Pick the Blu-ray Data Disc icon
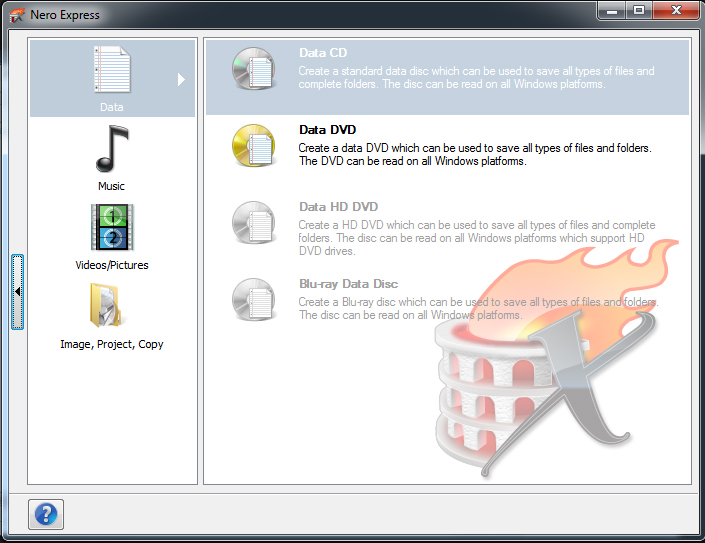The height and width of the screenshot is (543, 705). pos(252,300)
